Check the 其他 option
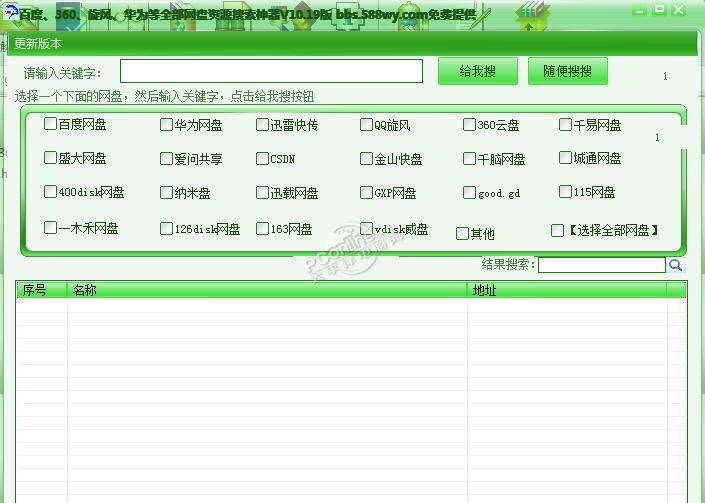Viewport: 705px width, 503px height. click(x=462, y=233)
